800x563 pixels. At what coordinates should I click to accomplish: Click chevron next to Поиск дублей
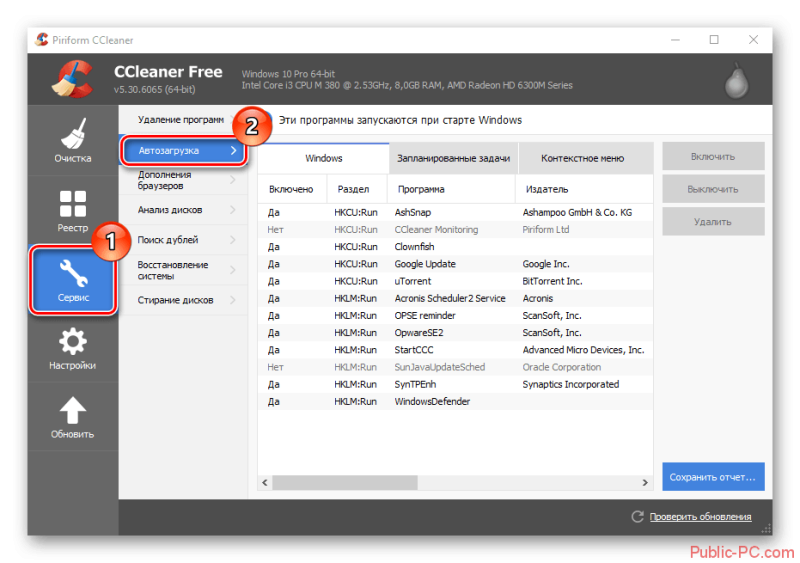pyautogui.click(x=233, y=240)
